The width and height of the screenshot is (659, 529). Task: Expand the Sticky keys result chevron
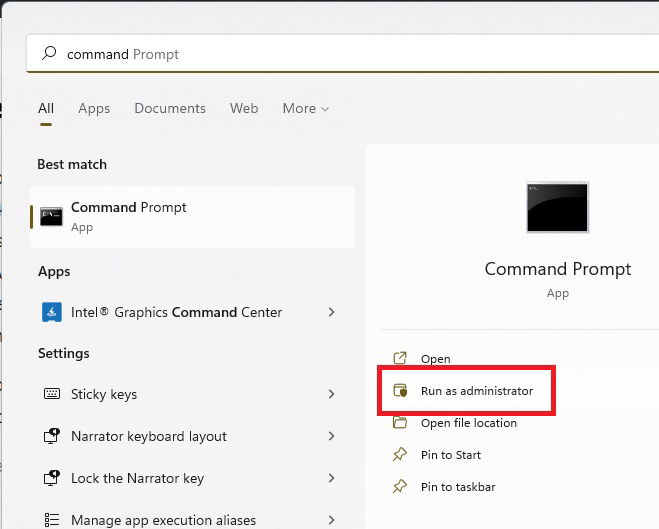pos(332,394)
